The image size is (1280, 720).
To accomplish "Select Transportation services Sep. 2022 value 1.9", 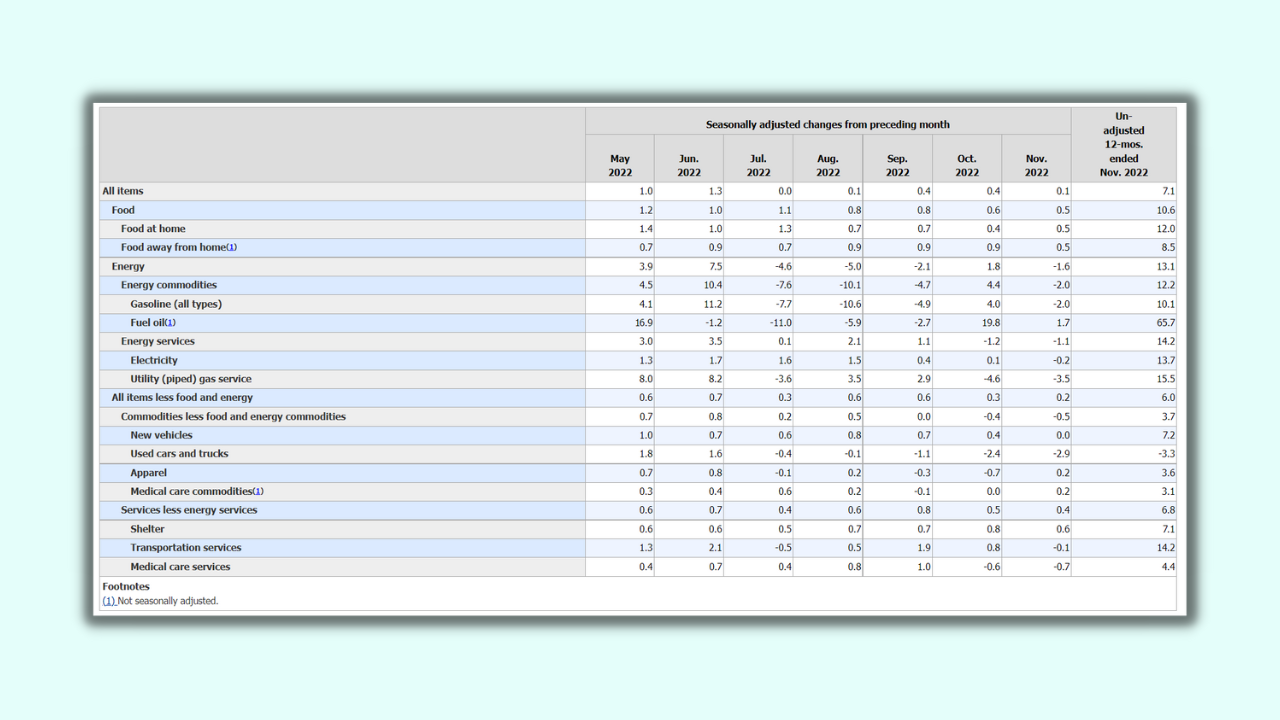I will (x=923, y=548).
